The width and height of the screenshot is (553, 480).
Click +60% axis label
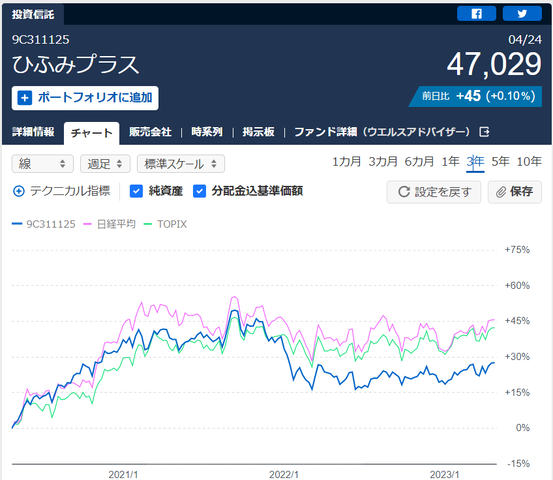click(x=517, y=286)
